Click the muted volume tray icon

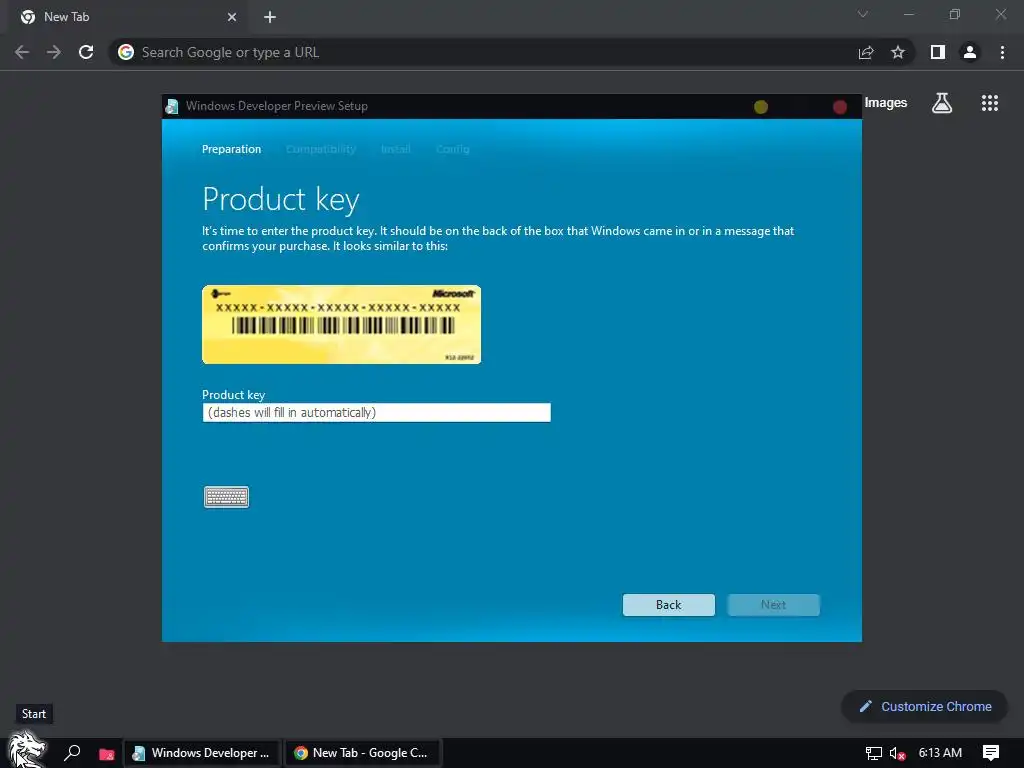[x=897, y=753]
